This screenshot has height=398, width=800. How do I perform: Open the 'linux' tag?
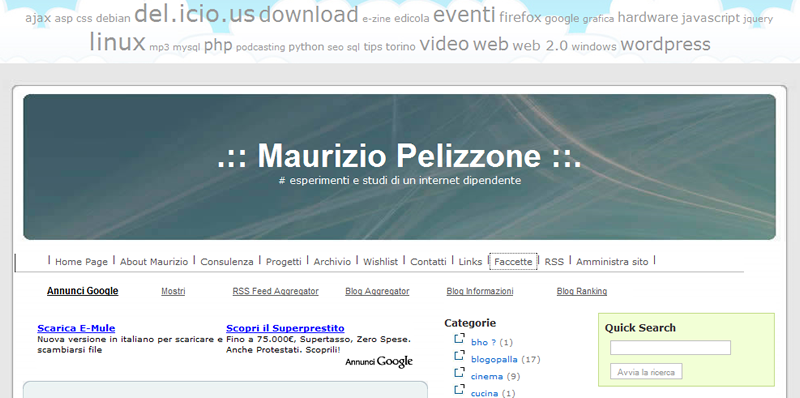tap(117, 42)
